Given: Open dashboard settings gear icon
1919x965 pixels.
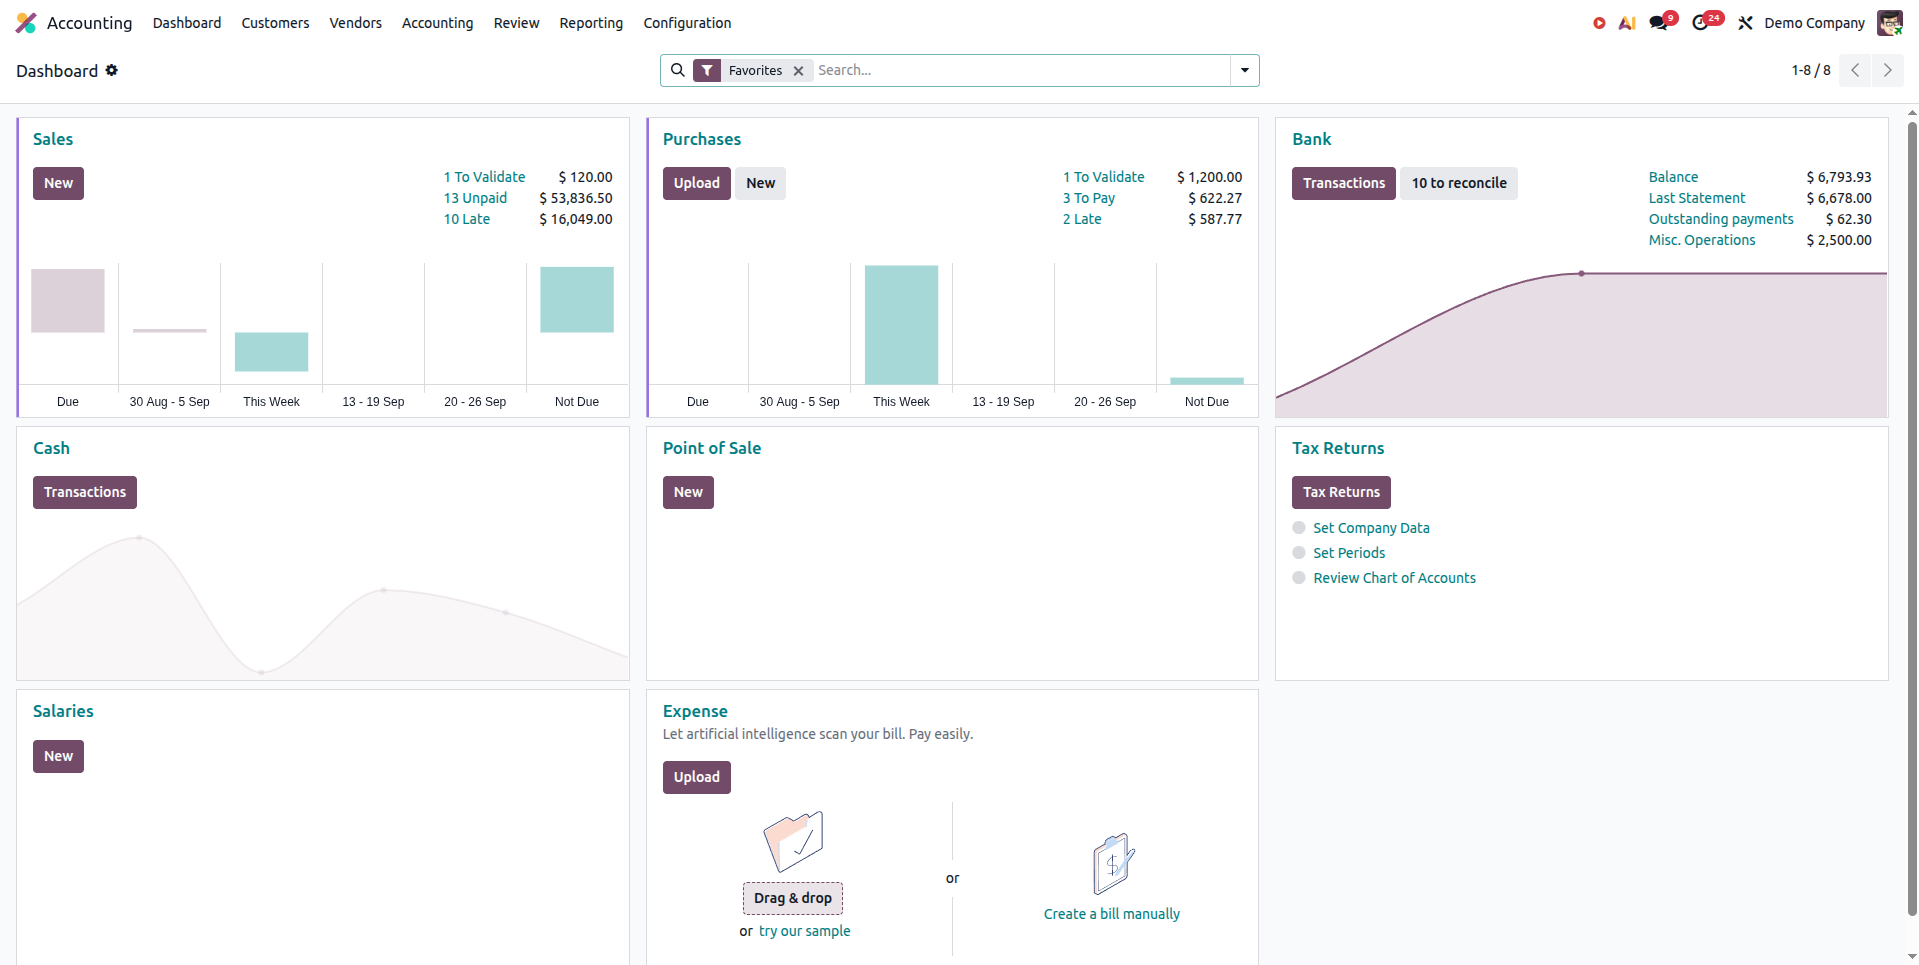Looking at the screenshot, I should click(112, 70).
